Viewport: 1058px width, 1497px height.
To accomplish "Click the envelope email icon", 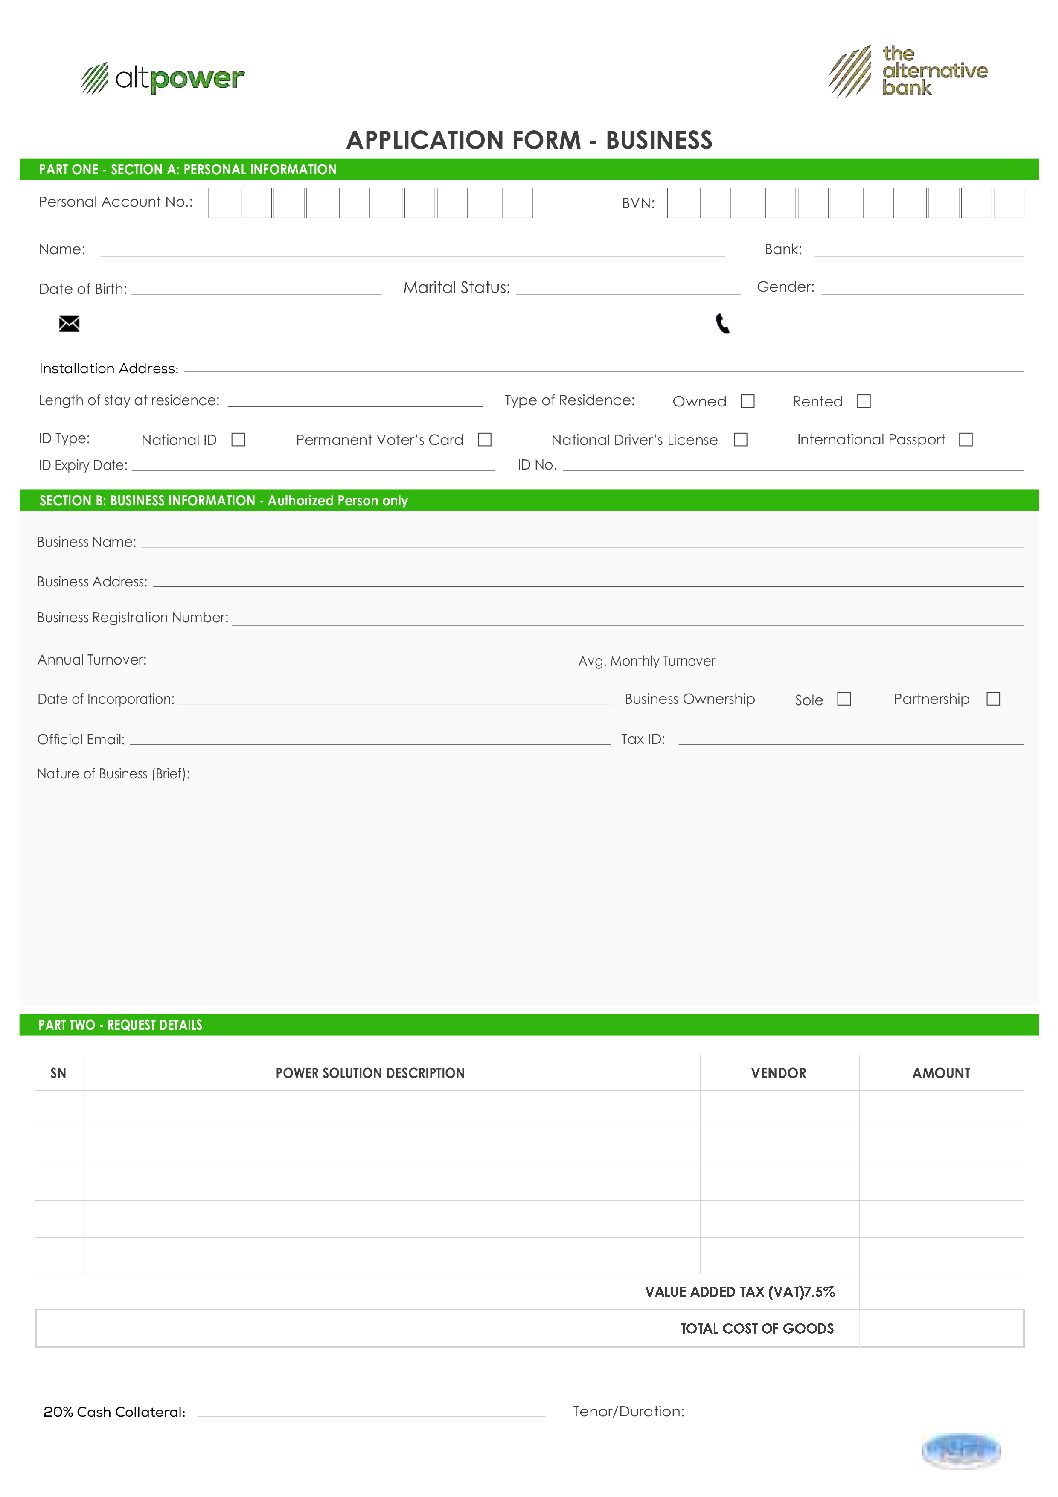I will click(69, 324).
